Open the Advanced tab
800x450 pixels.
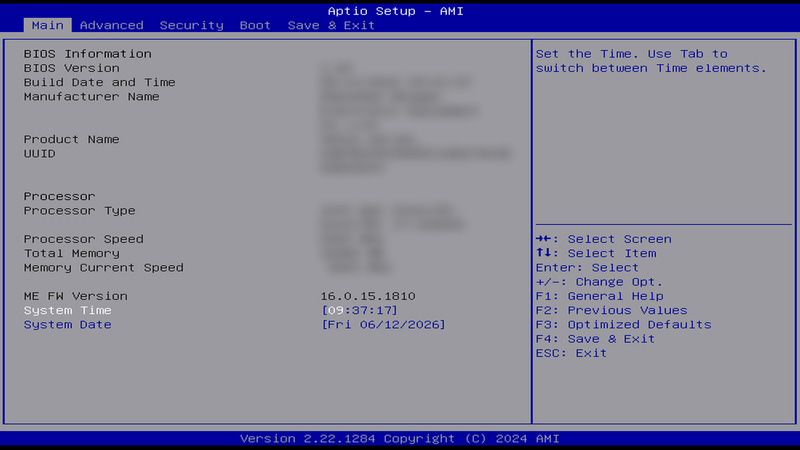111,25
